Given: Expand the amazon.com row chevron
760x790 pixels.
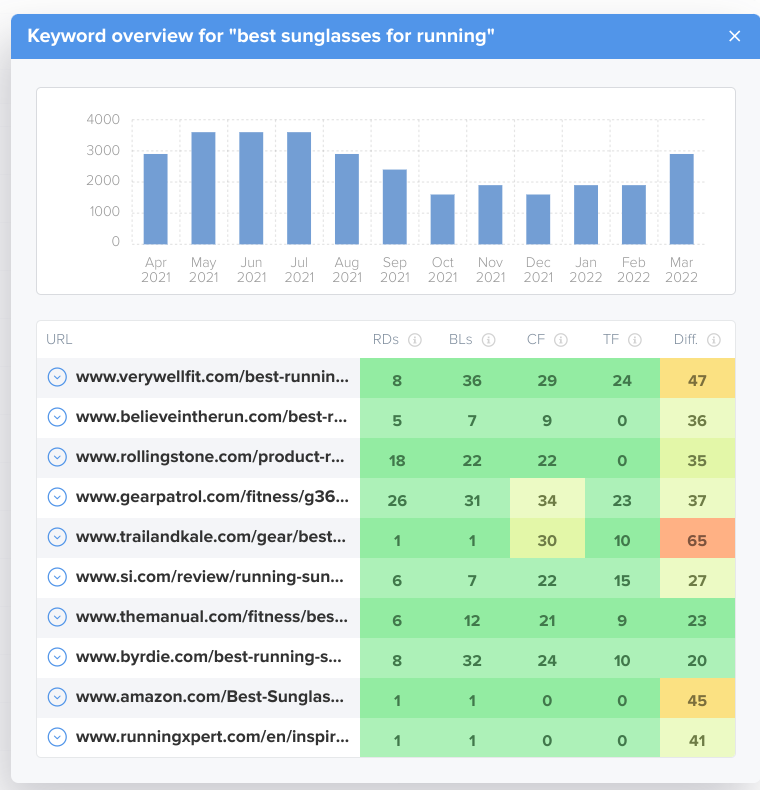Looking at the screenshot, I should click(x=57, y=697).
